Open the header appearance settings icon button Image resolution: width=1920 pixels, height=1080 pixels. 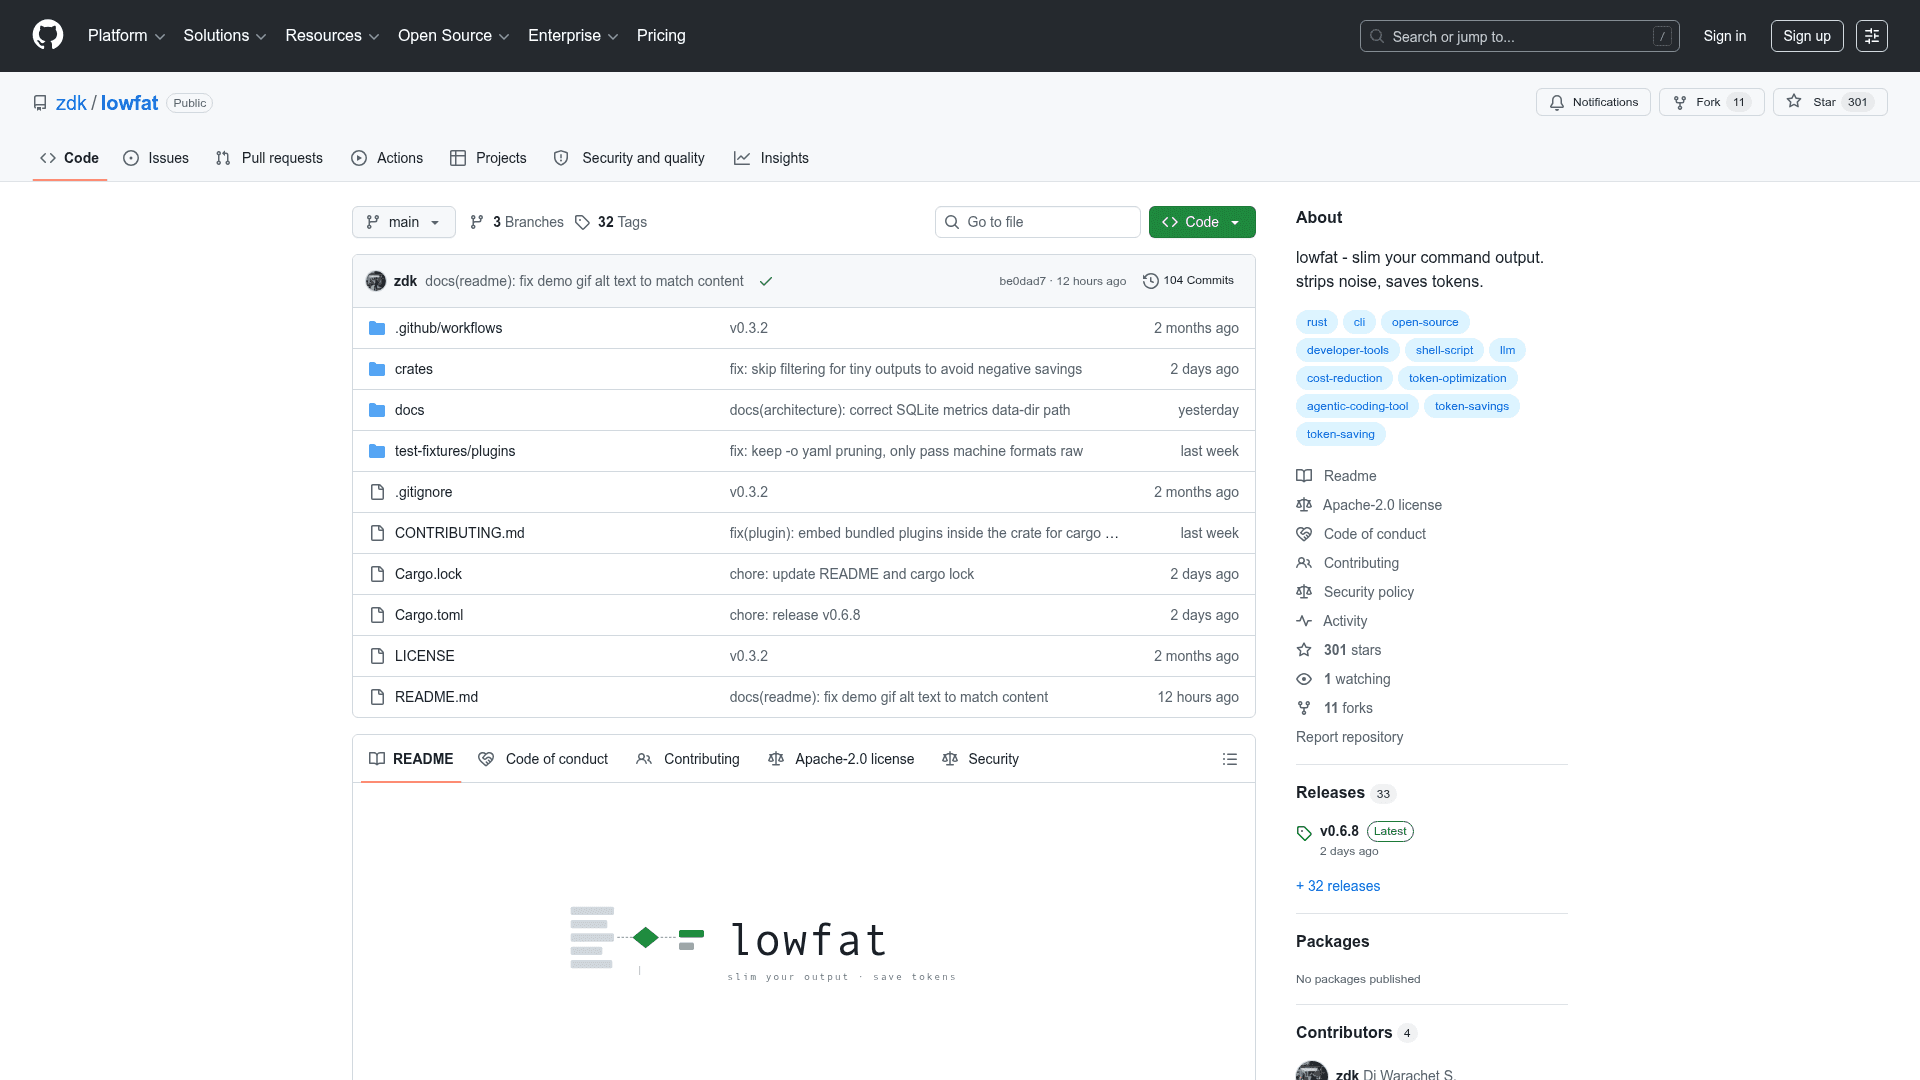[1872, 36]
